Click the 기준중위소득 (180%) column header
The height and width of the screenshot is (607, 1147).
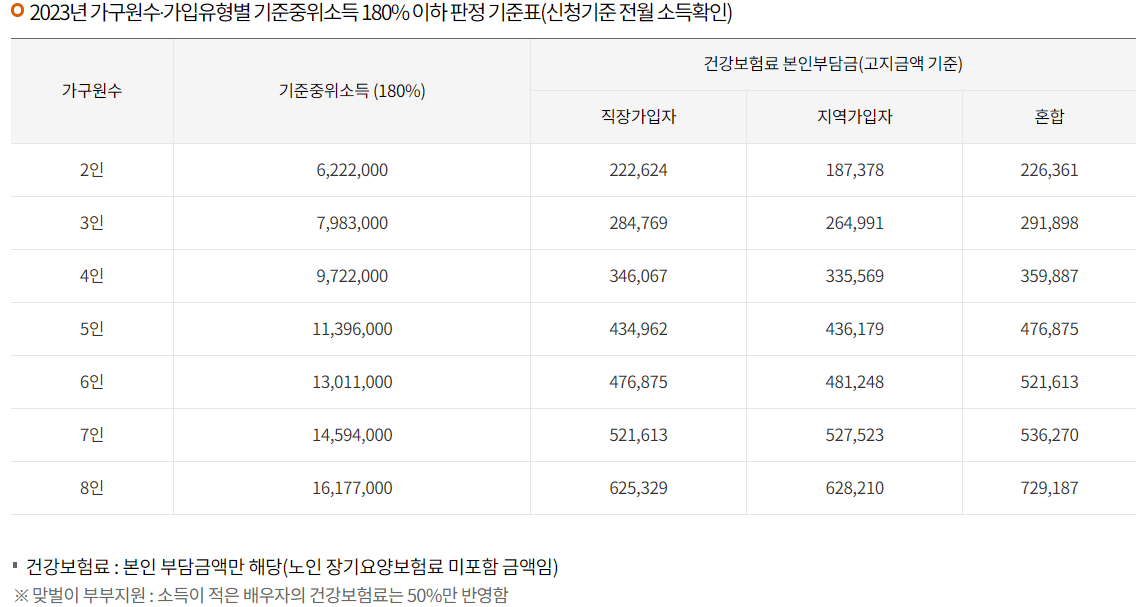[352, 91]
